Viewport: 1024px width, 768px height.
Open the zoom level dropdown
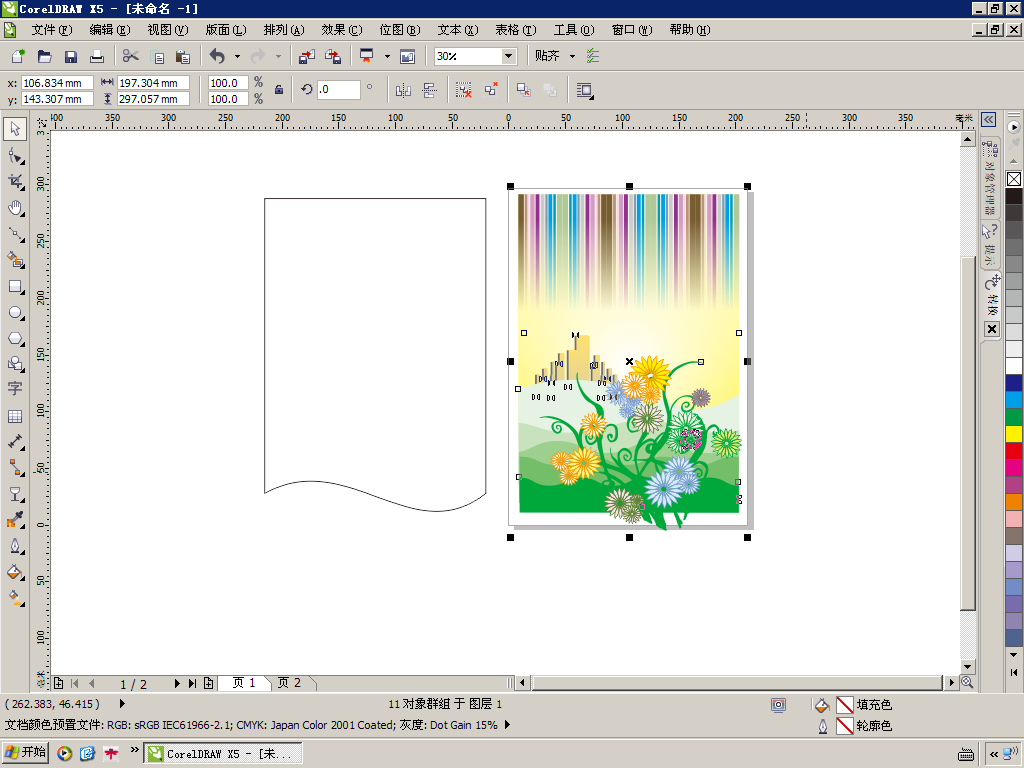tap(508, 56)
